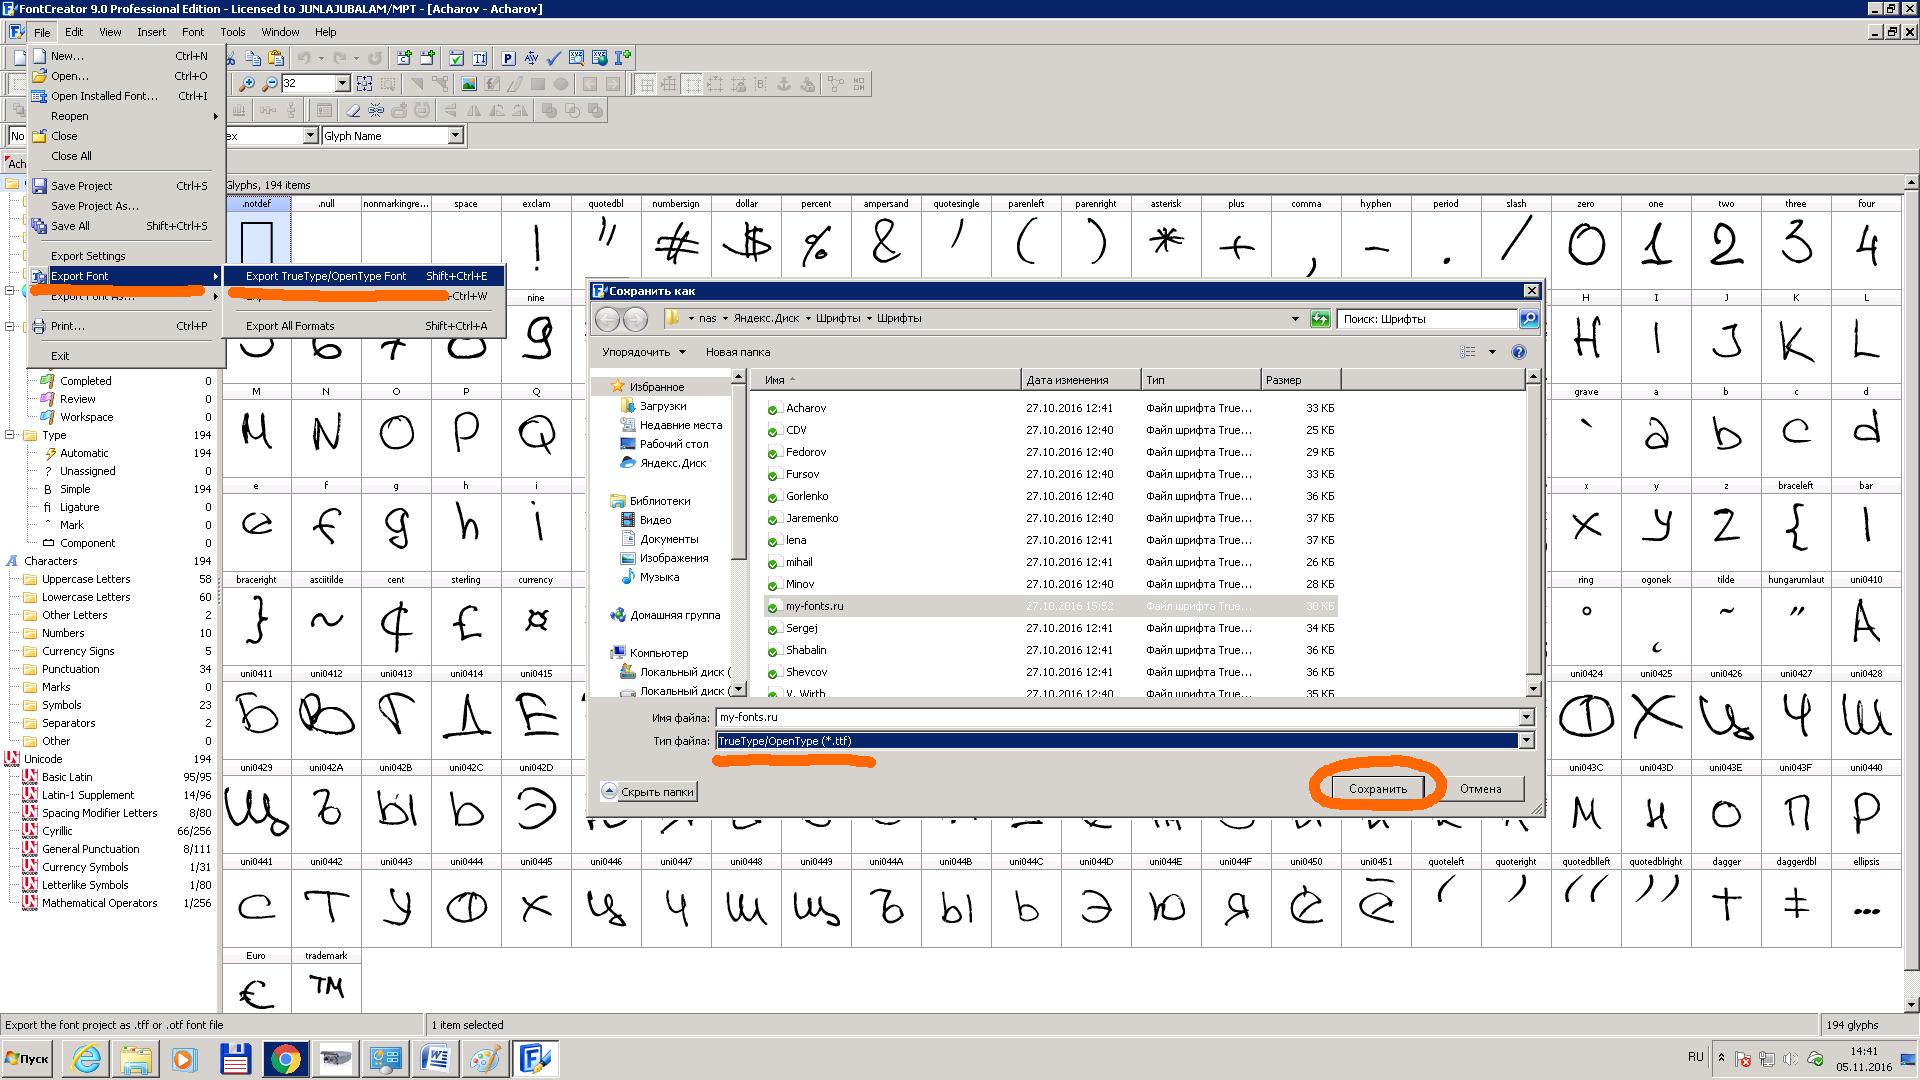Open the zoom level 32 dropdown
This screenshot has height=1080, width=1920.
pyautogui.click(x=342, y=84)
